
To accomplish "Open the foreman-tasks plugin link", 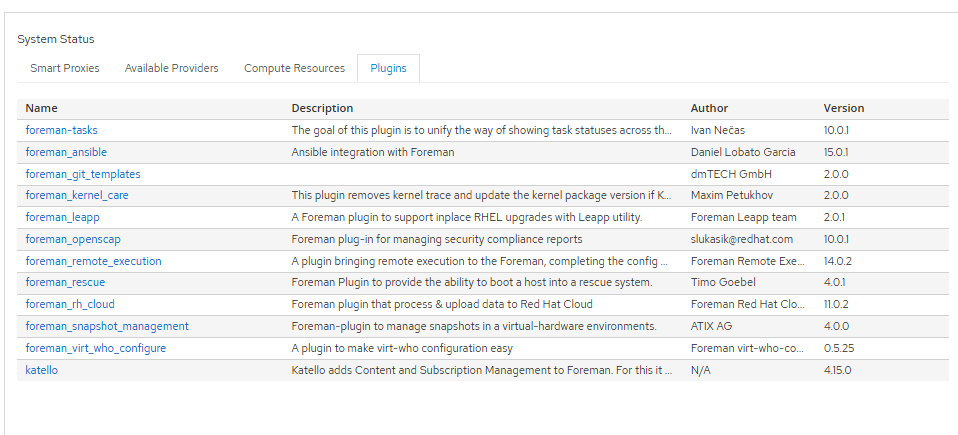I will tap(62, 130).
